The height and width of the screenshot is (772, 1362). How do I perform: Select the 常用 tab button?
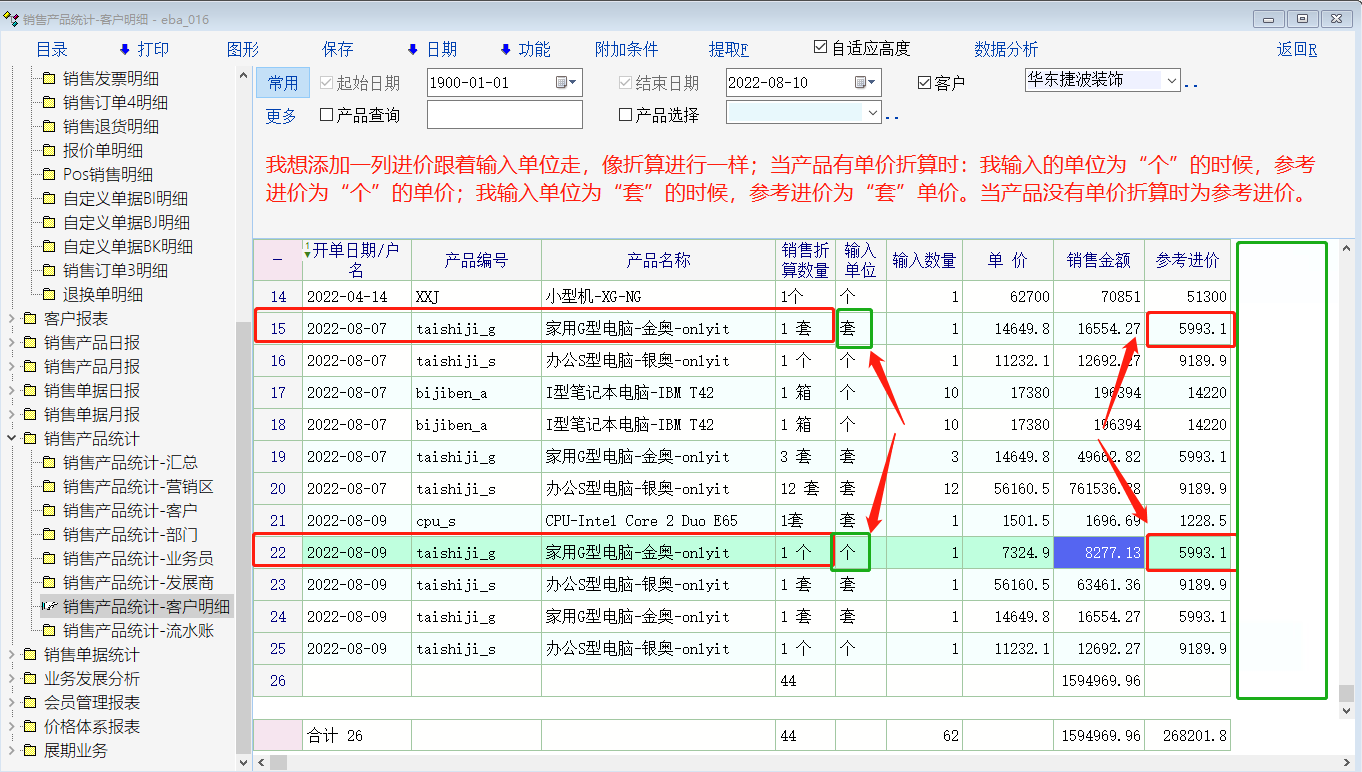pyautogui.click(x=283, y=83)
